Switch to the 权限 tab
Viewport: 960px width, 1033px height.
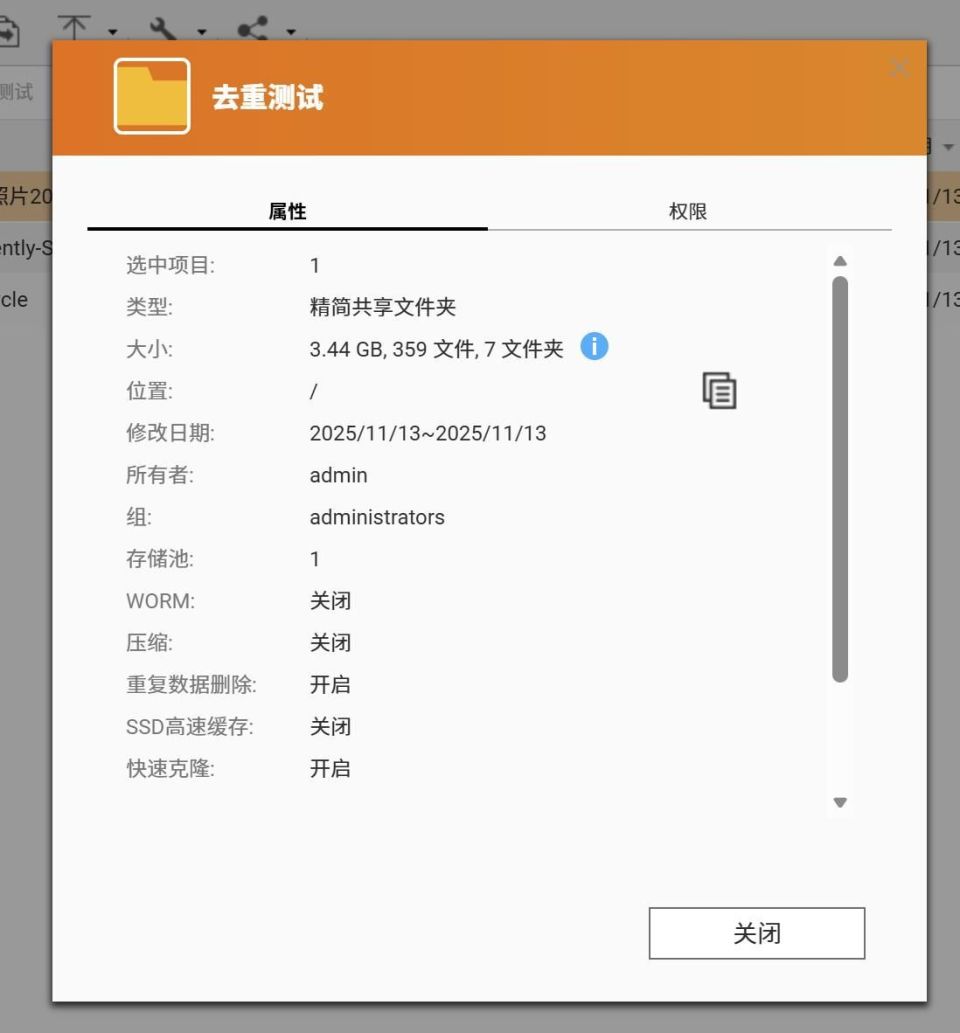click(688, 211)
